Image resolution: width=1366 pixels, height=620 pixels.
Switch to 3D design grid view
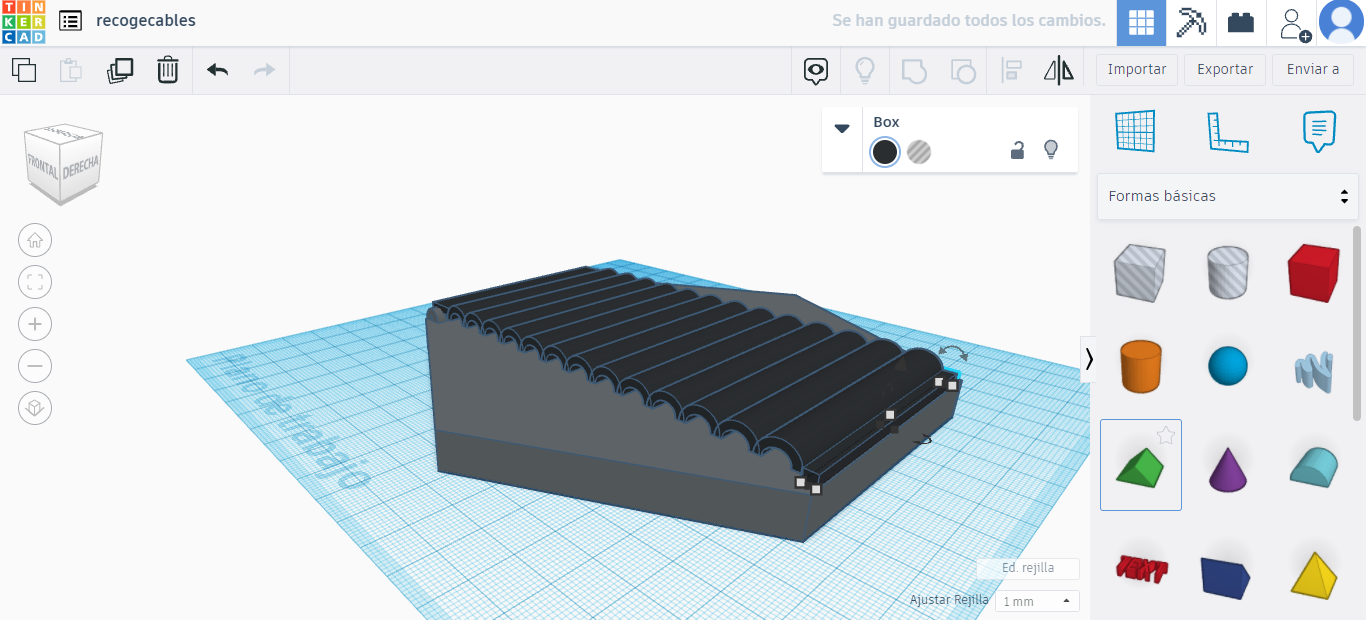tap(1142, 23)
